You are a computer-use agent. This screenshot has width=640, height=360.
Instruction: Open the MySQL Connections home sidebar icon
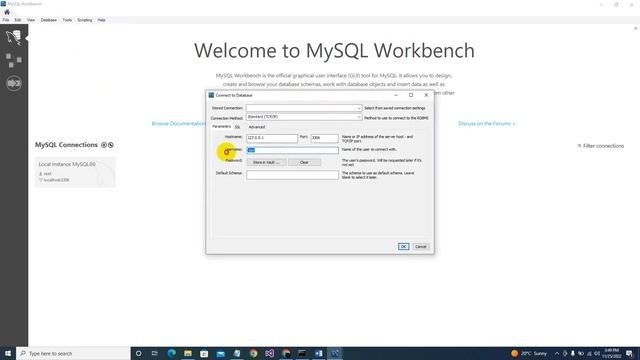(13, 38)
